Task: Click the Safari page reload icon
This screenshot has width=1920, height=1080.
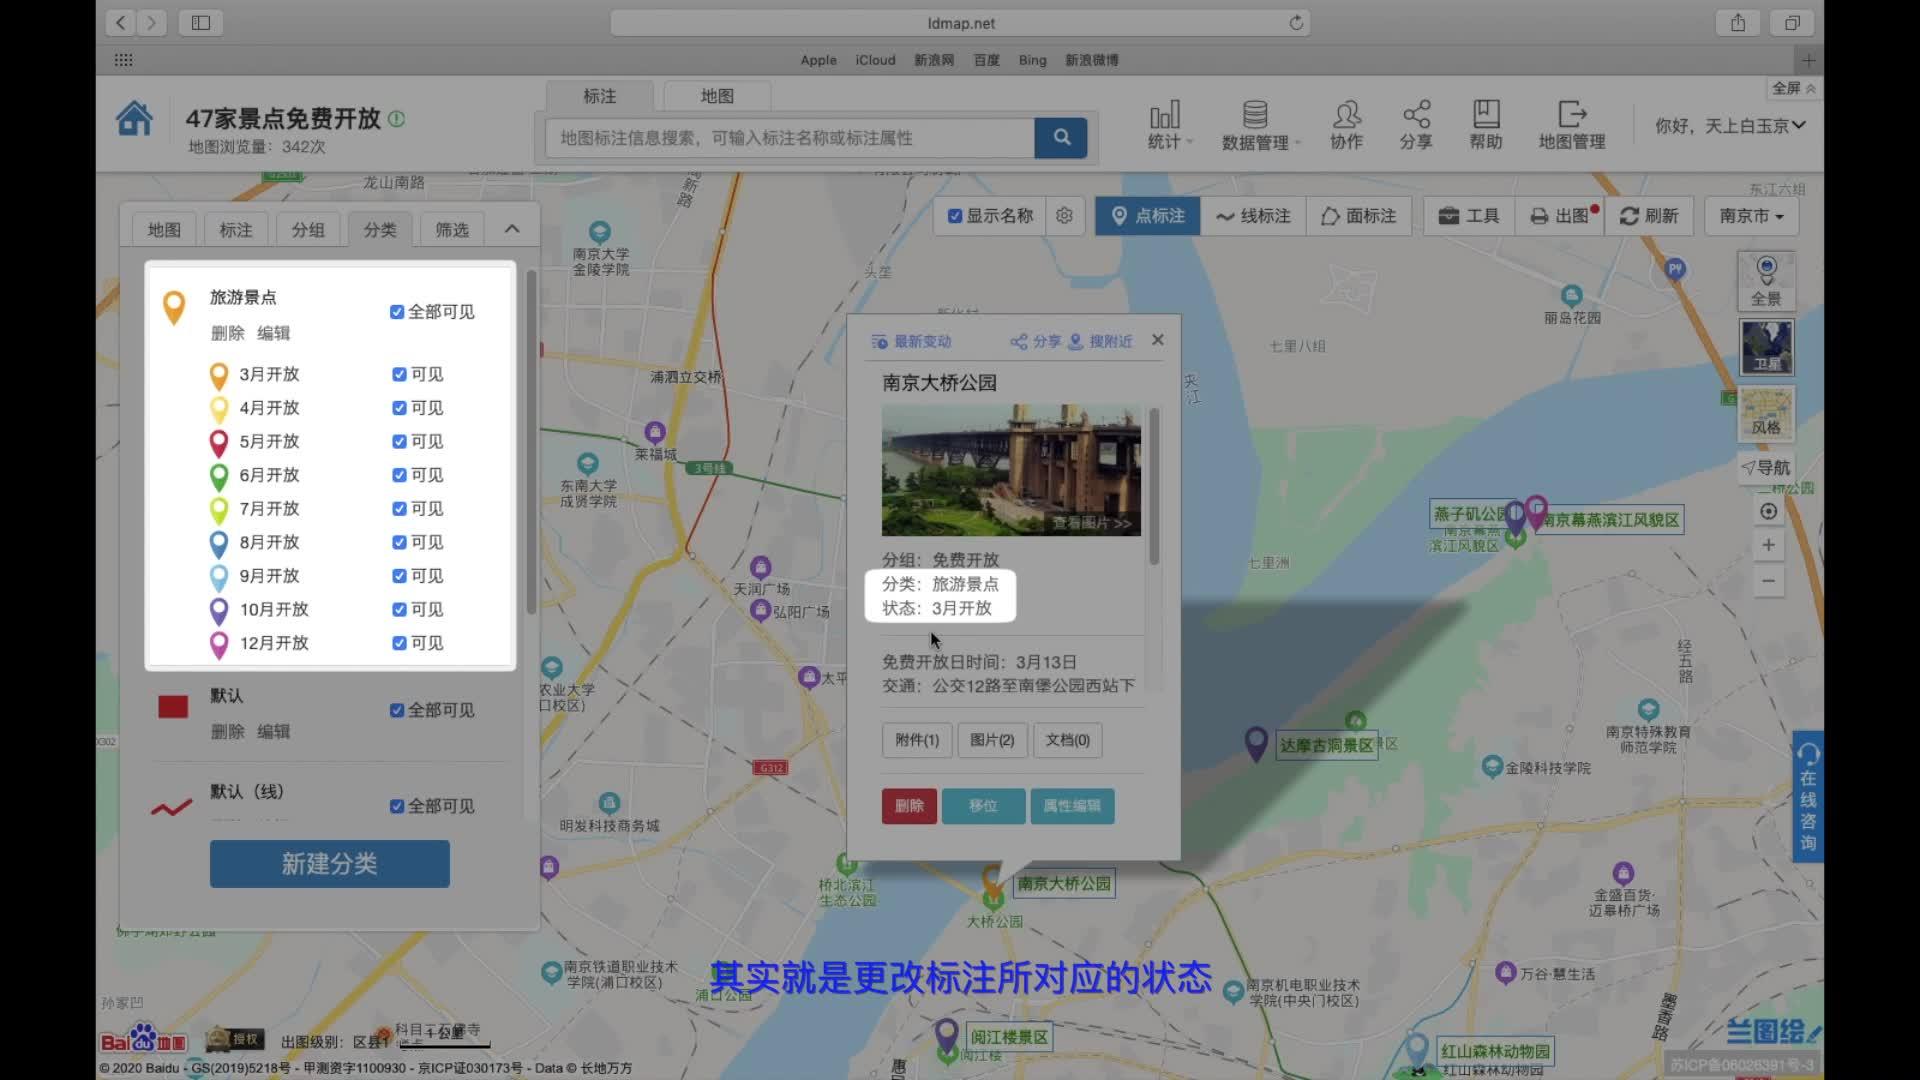Action: (1296, 23)
